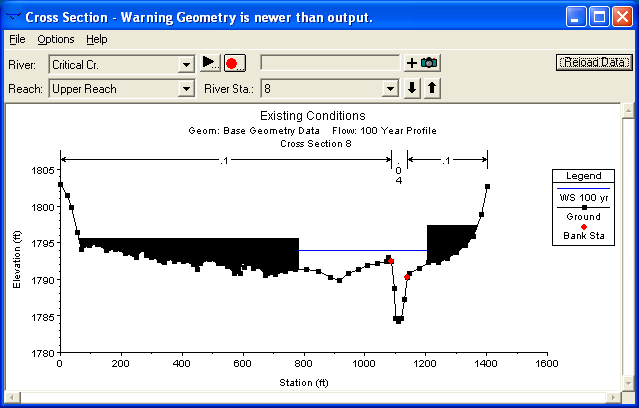Image resolution: width=639 pixels, height=408 pixels.
Task: Open the Options menu
Action: tap(56, 39)
